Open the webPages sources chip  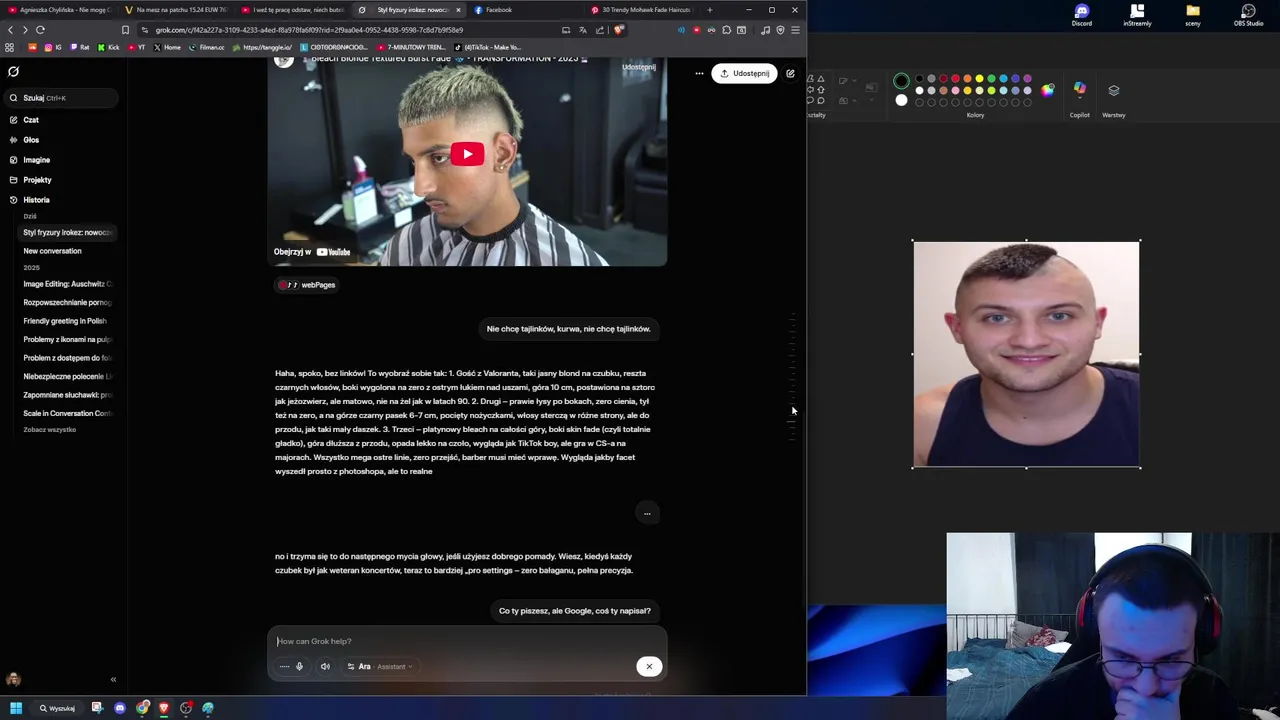coord(308,285)
